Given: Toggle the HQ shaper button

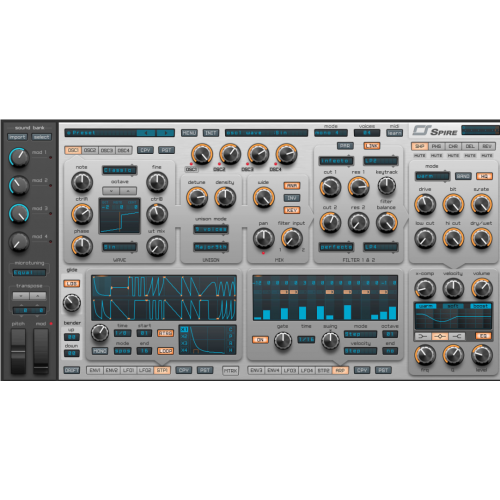Looking at the screenshot, I should click(x=484, y=176).
